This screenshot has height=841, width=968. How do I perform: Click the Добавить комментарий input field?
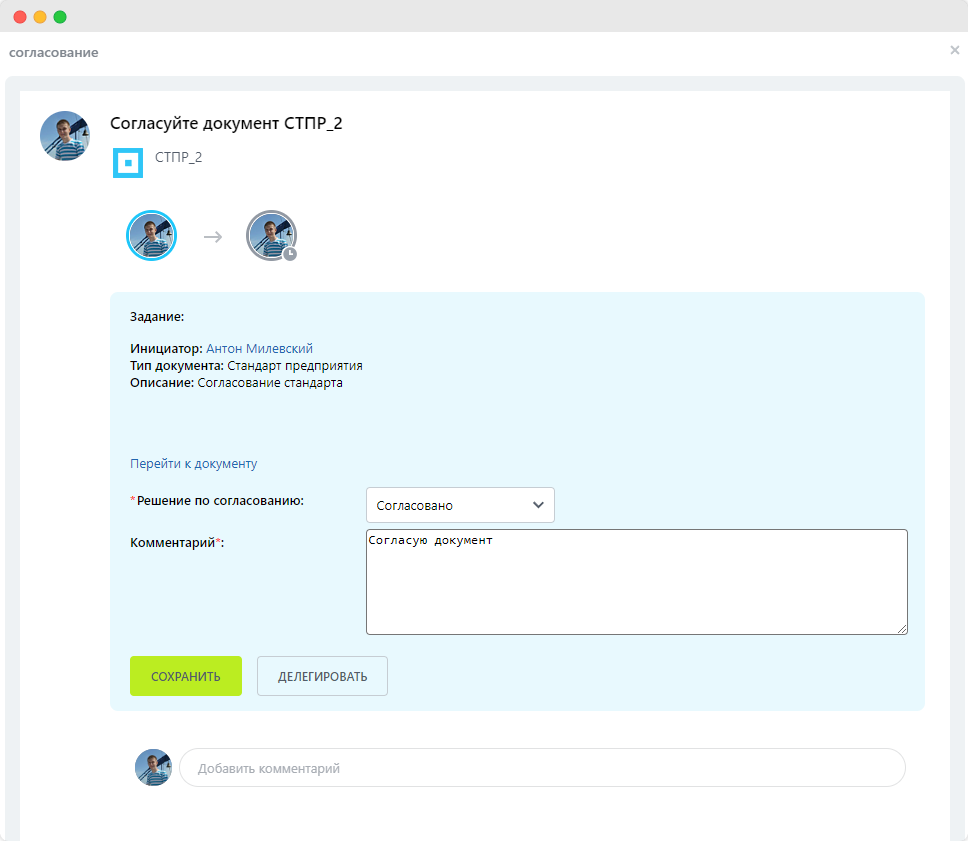point(542,768)
